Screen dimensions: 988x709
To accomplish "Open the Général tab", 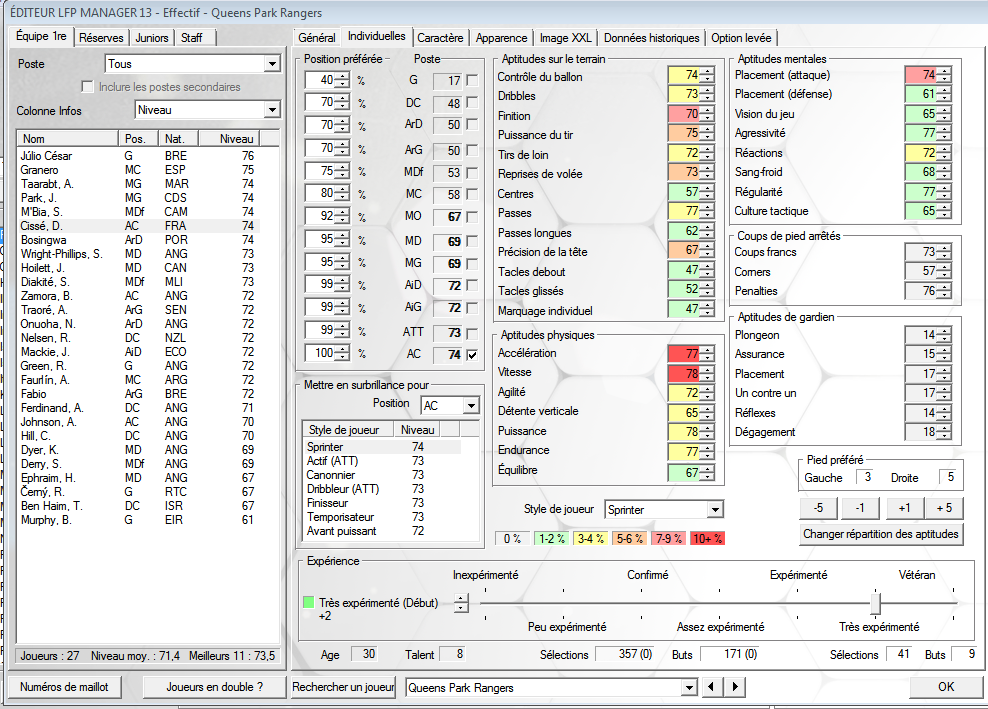I will click(x=317, y=38).
